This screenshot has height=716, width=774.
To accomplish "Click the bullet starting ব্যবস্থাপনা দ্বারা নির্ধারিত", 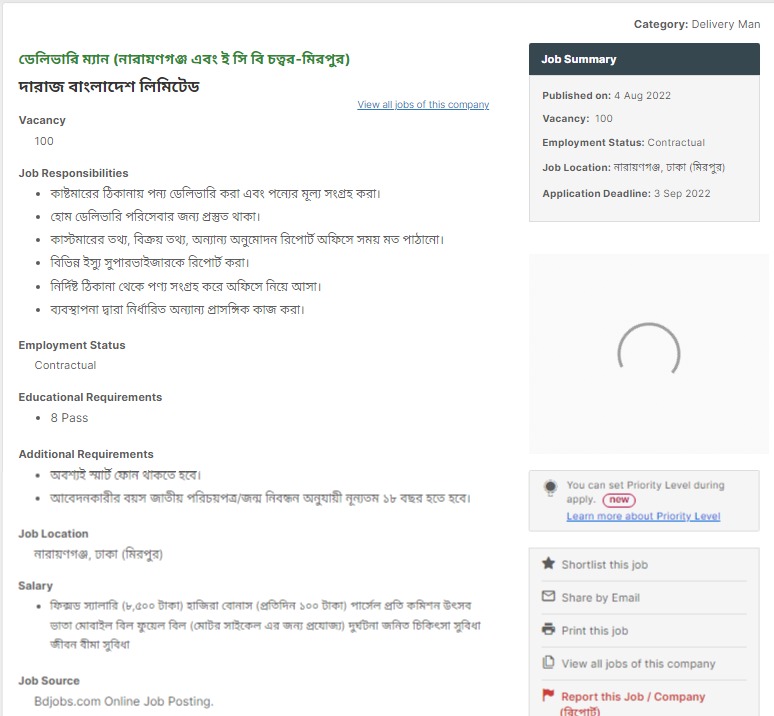I will point(178,309).
